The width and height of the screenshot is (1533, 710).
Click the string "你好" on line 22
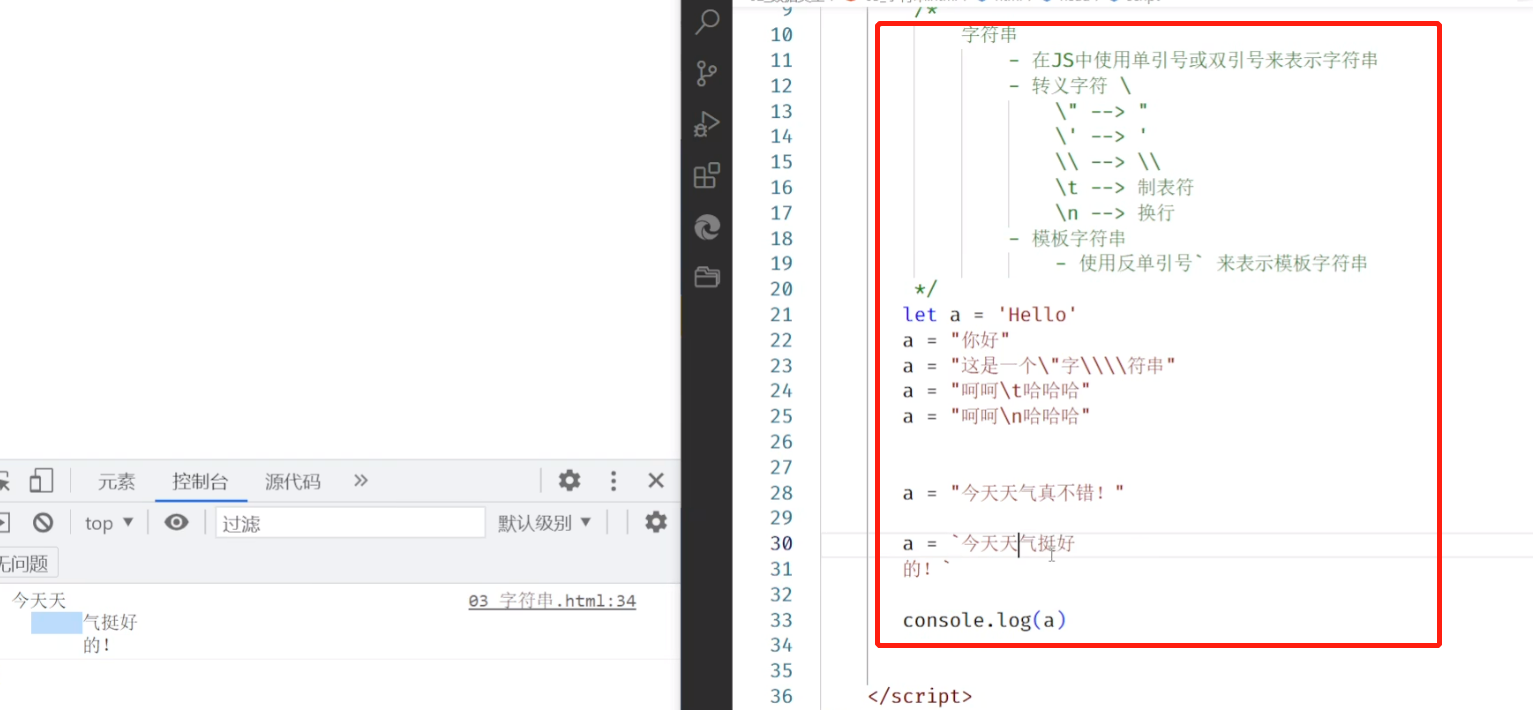[x=981, y=340]
